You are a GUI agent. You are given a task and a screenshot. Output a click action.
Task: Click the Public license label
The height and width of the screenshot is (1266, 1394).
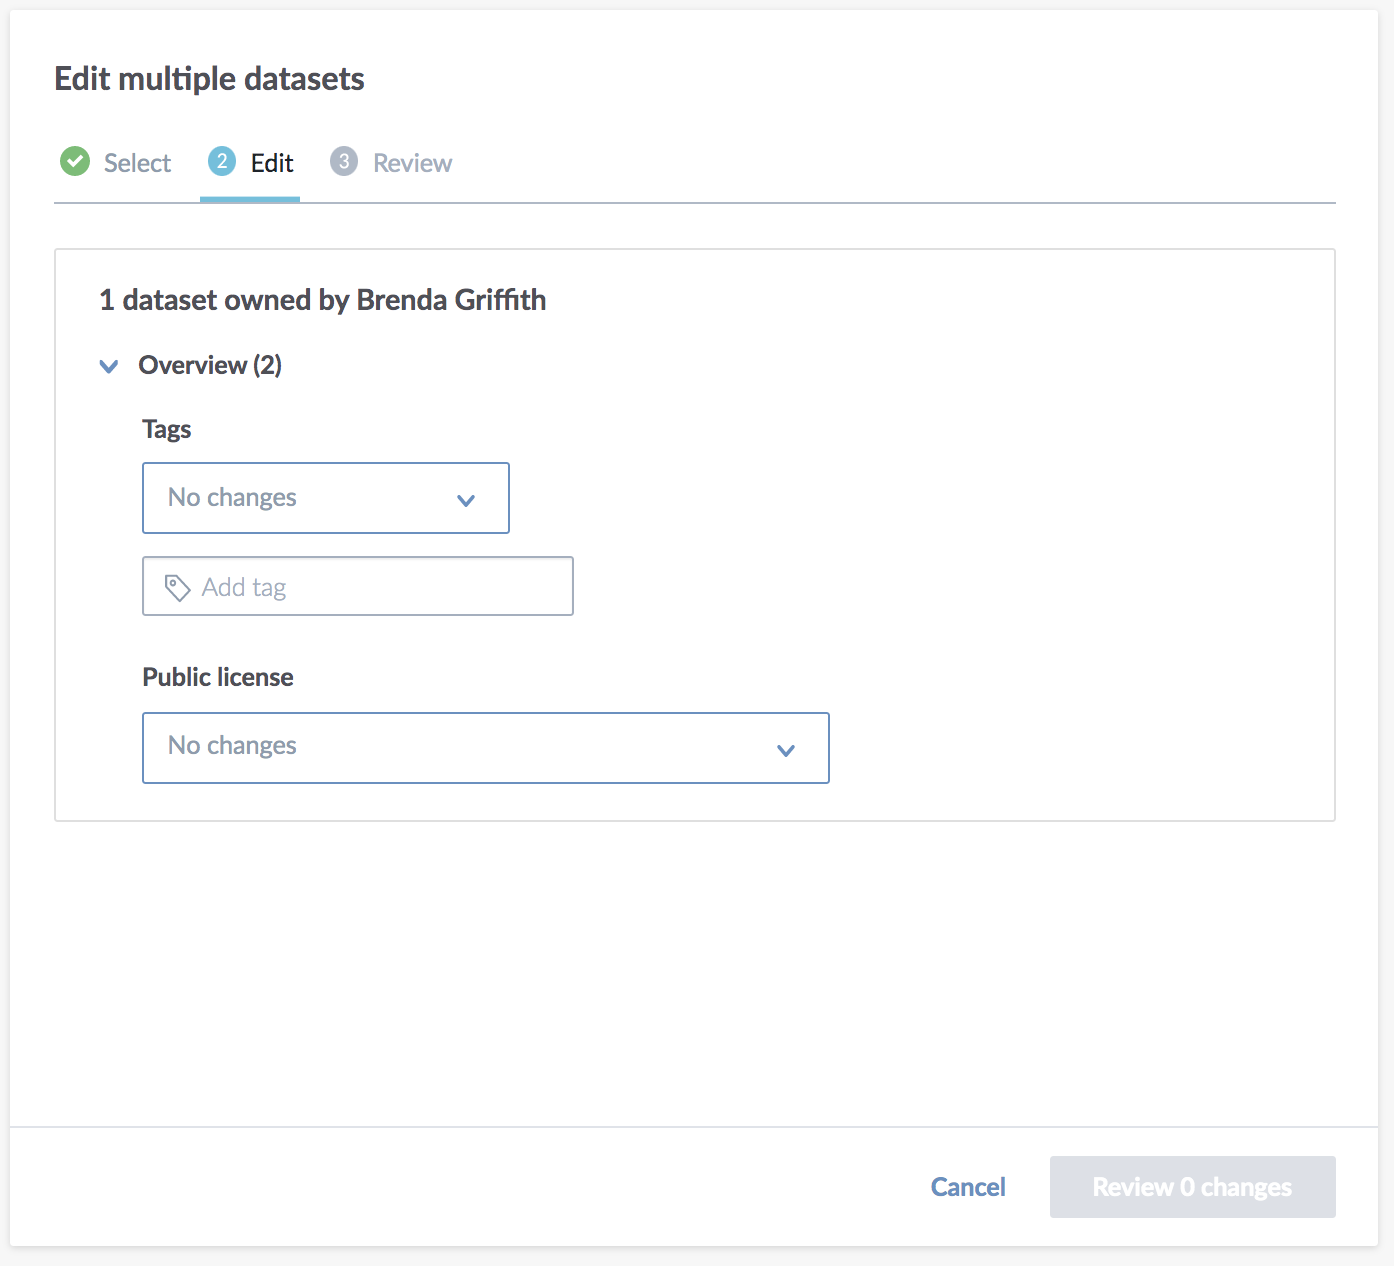coord(218,677)
